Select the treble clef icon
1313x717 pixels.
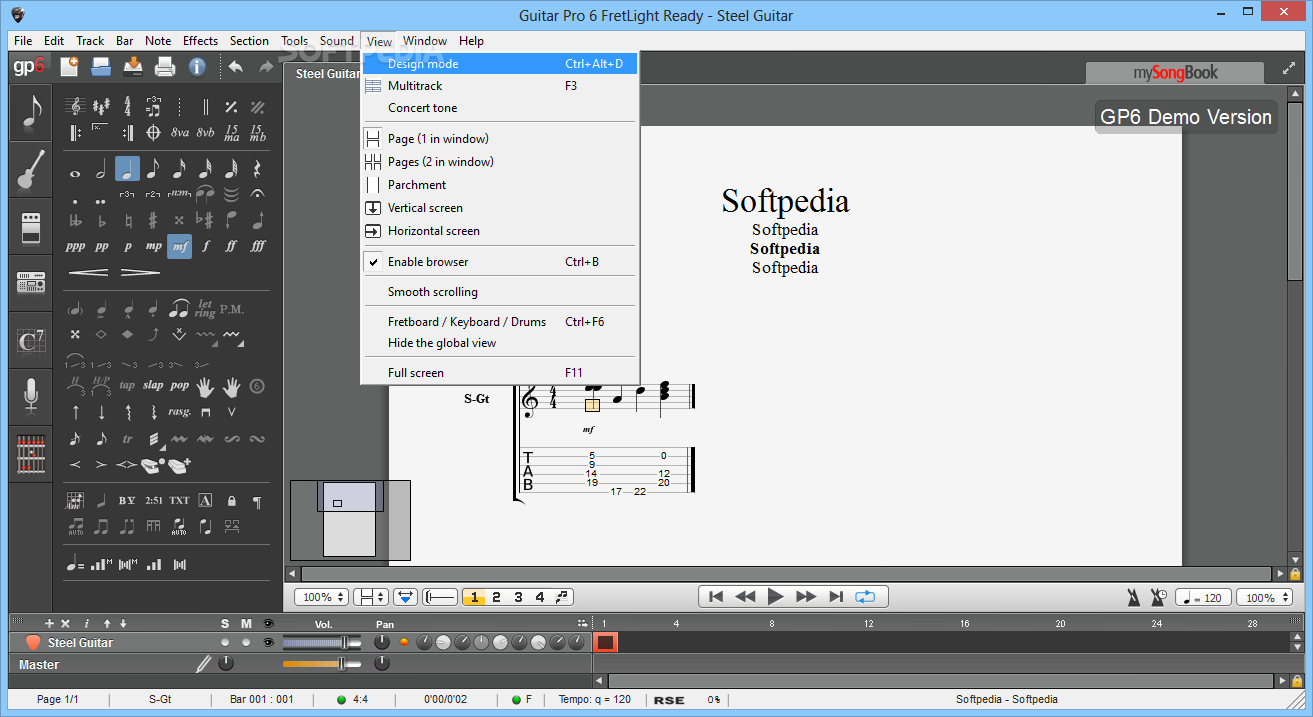click(75, 106)
